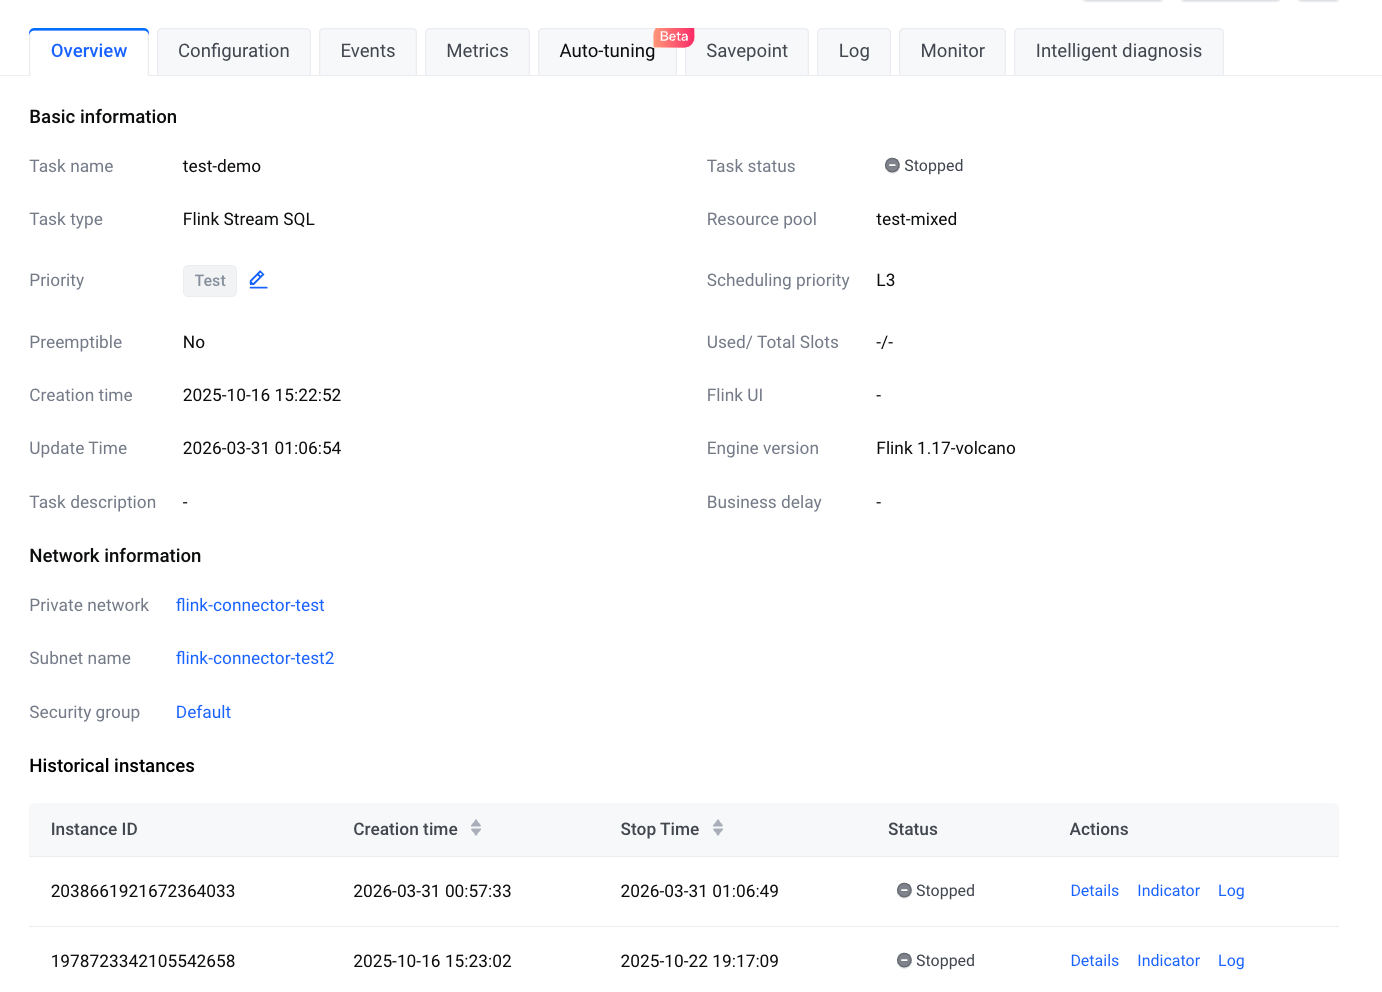Click the Test priority tag
1382x992 pixels.
click(210, 281)
